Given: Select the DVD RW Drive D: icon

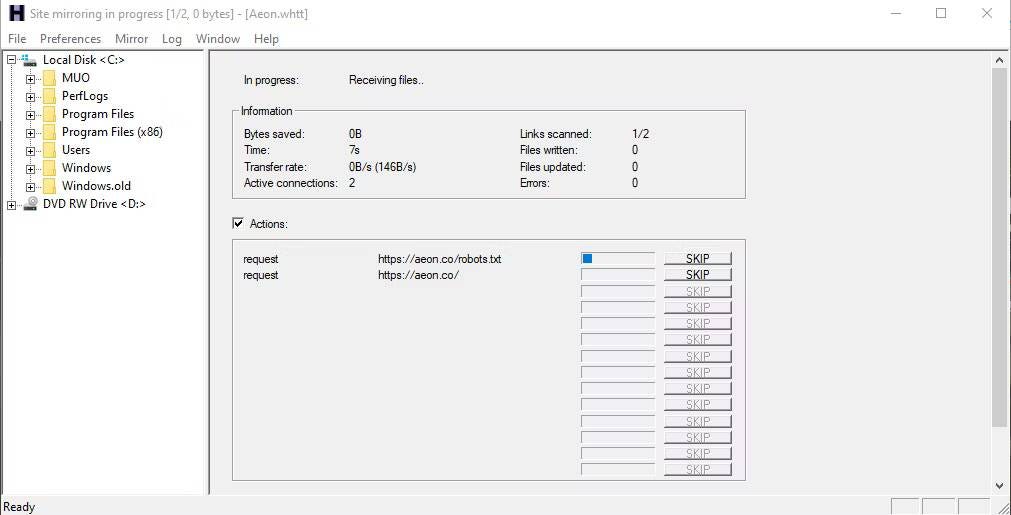Looking at the screenshot, I should (x=30, y=204).
